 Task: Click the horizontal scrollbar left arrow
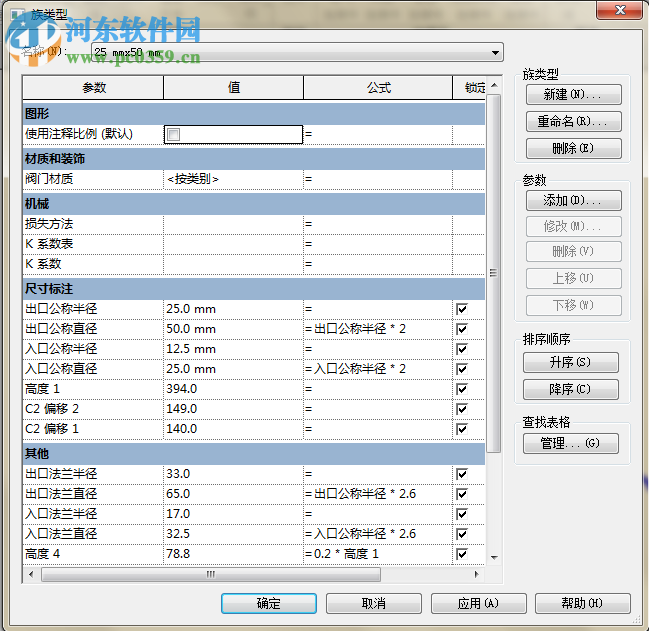coord(31,574)
